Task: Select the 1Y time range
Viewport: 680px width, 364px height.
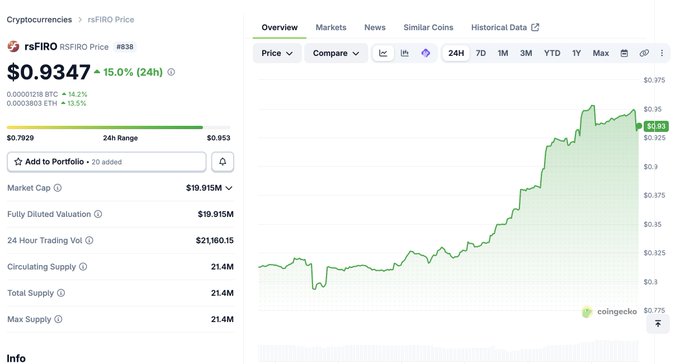Action: (576, 53)
